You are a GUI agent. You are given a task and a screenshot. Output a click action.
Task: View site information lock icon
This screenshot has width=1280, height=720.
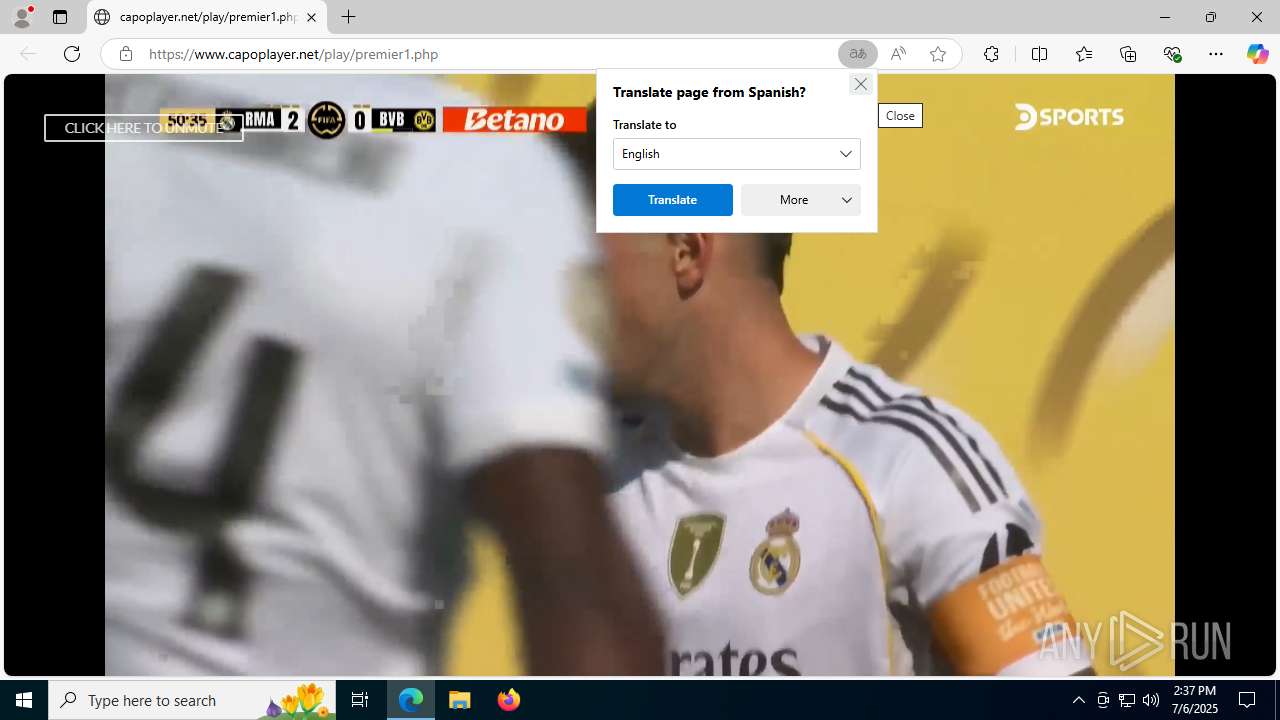125,54
